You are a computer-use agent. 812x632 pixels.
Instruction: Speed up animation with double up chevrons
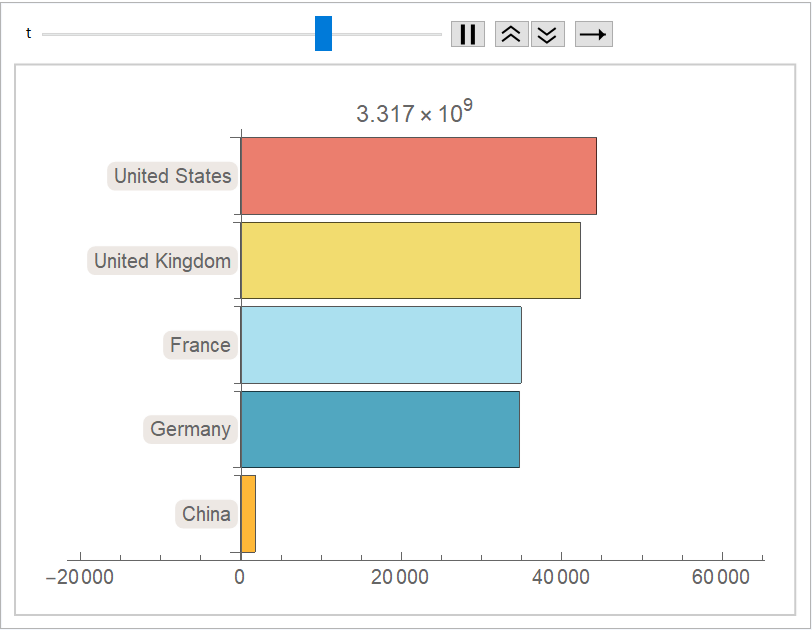[511, 34]
